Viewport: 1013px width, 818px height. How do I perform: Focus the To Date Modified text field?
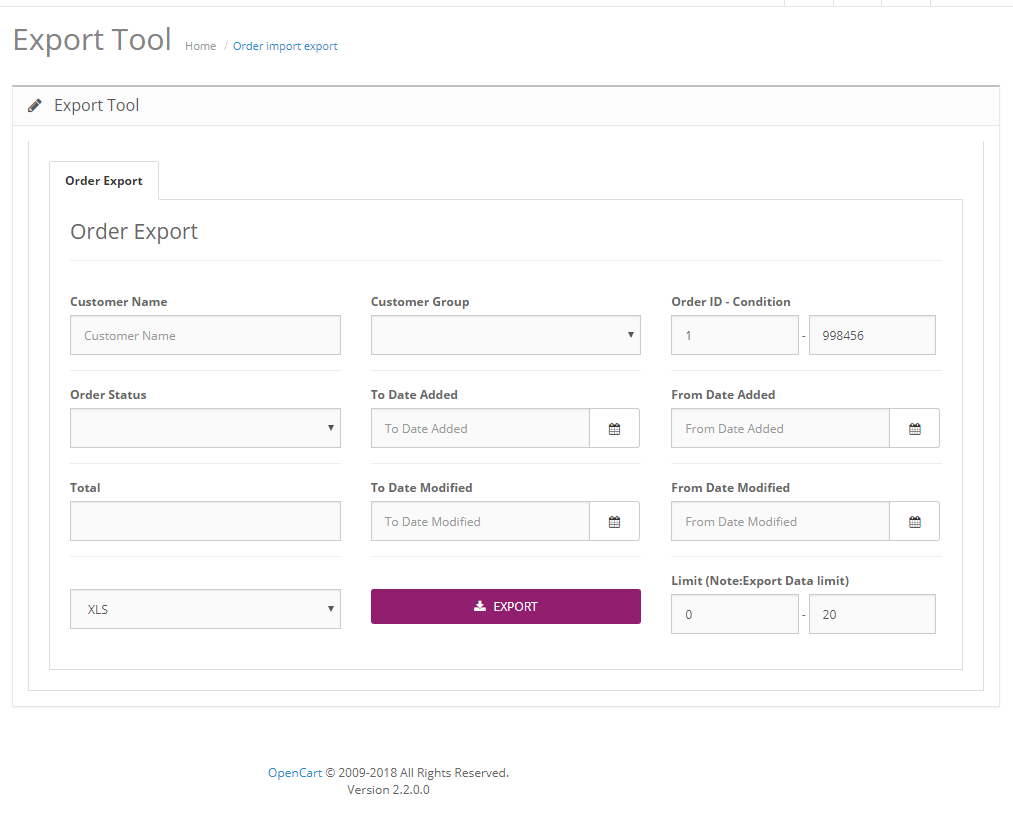pyautogui.click(x=480, y=521)
